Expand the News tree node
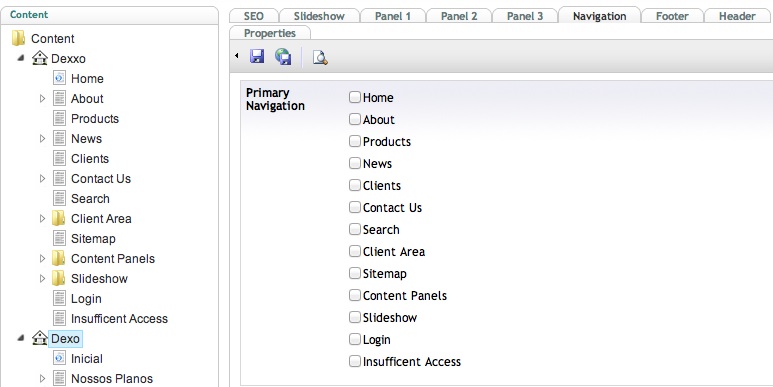Screen dimensions: 773x387 42,138
